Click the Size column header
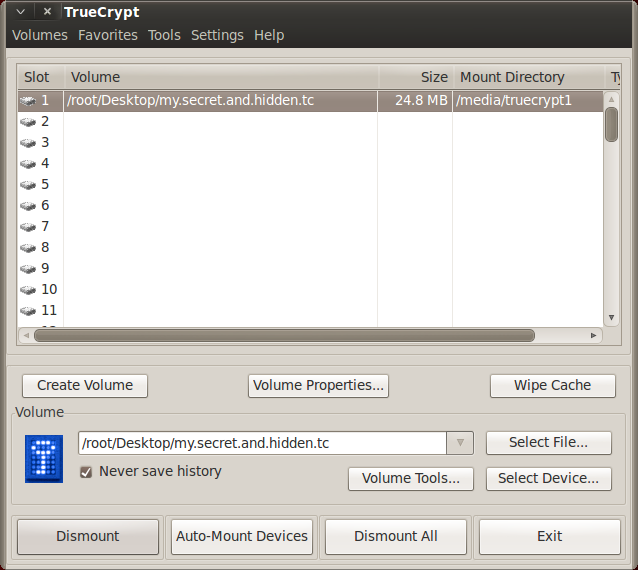The image size is (638, 570). (x=416, y=77)
